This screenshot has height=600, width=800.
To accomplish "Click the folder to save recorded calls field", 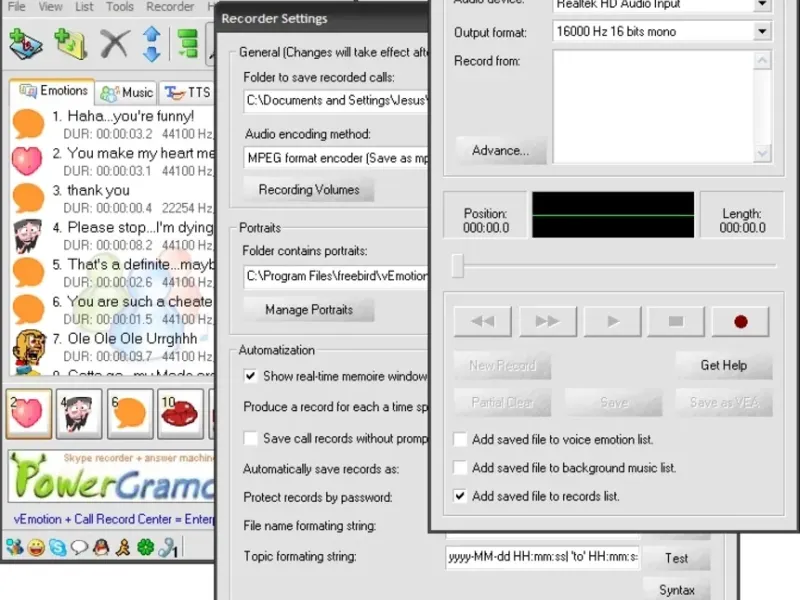I will point(336,101).
